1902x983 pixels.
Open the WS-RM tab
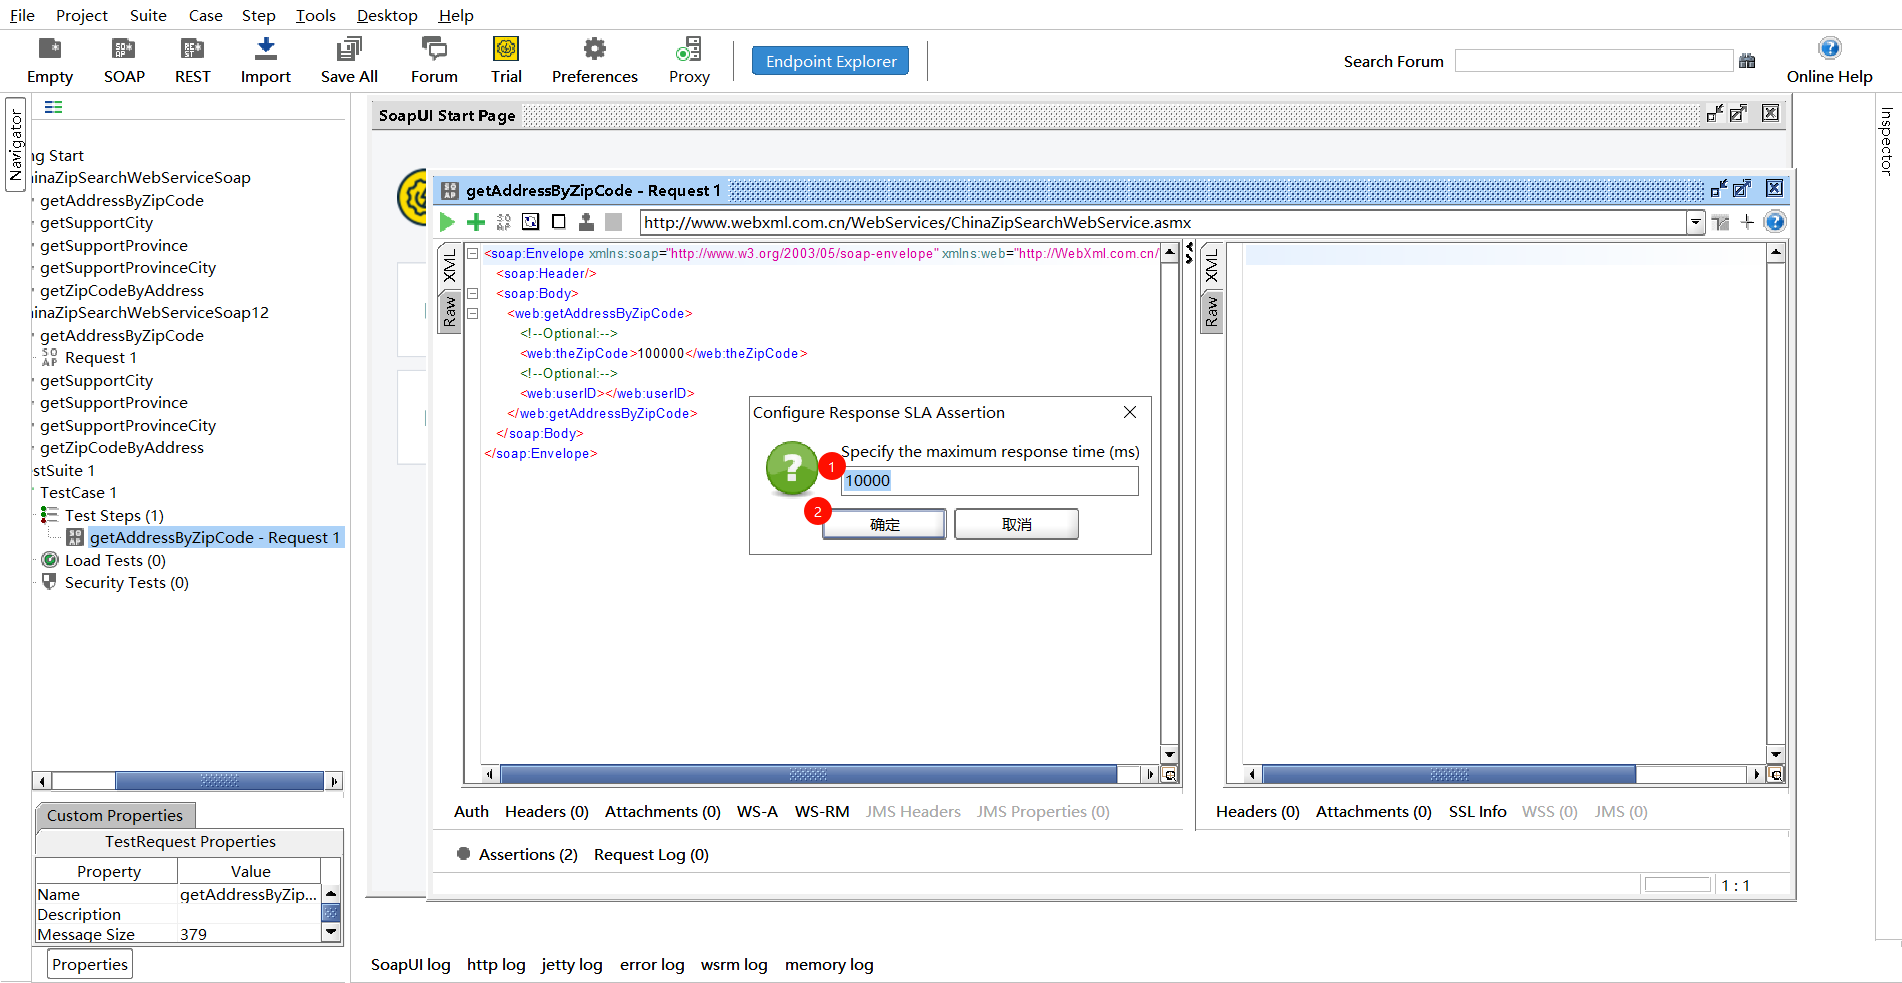tap(822, 812)
